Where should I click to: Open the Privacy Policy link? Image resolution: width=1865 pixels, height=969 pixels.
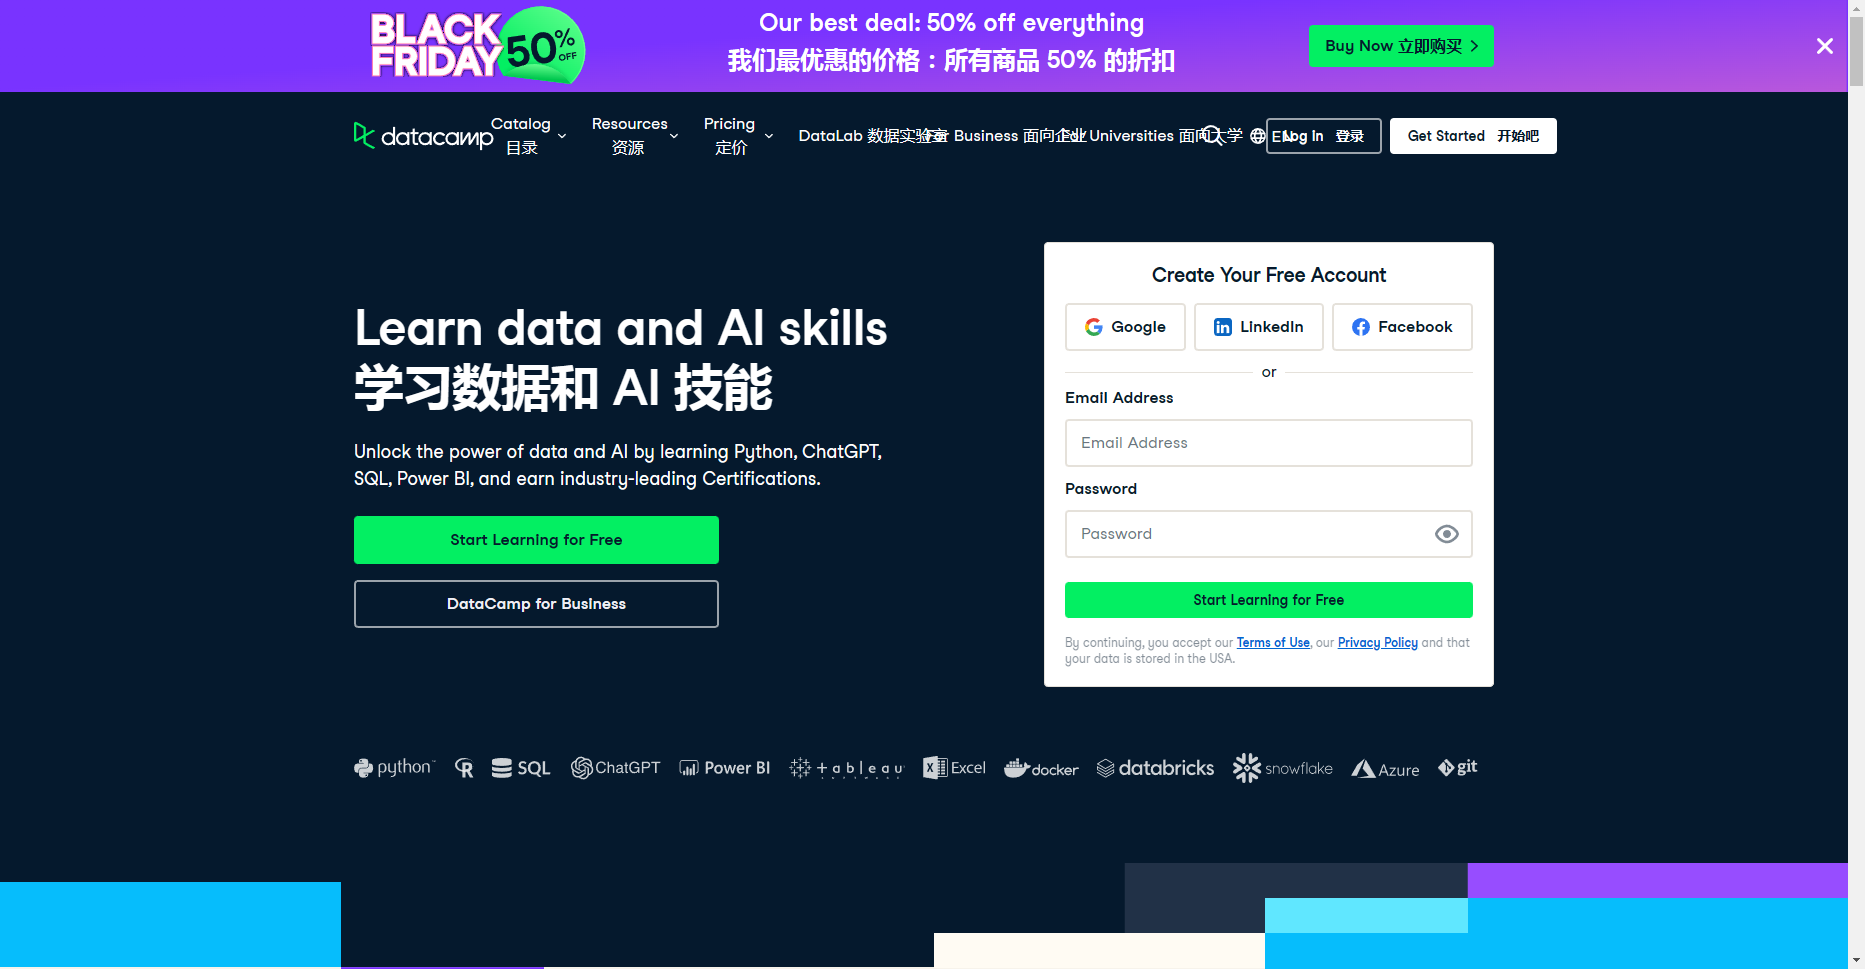click(1377, 643)
